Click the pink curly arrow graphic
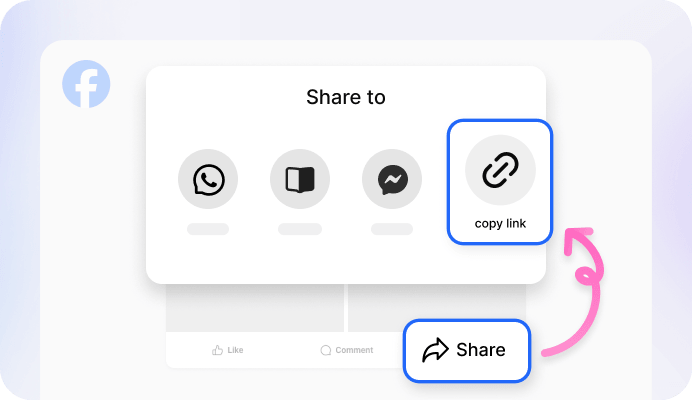Image resolution: width=692 pixels, height=400 pixels. [x=574, y=291]
